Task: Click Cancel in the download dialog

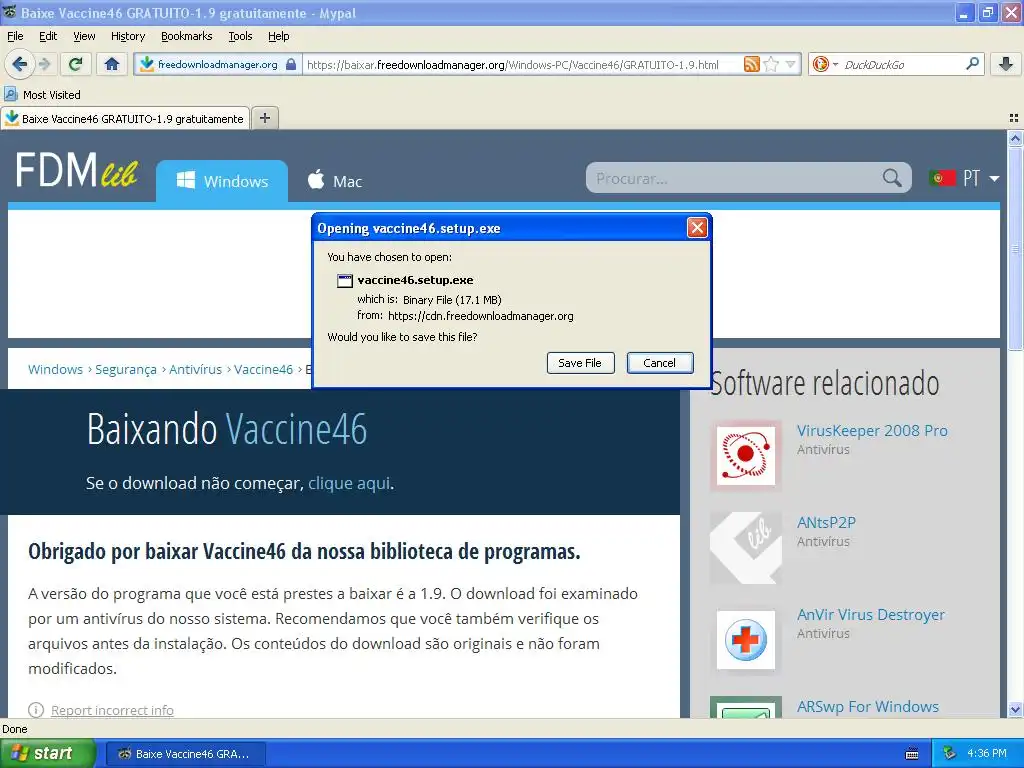Action: 660,363
